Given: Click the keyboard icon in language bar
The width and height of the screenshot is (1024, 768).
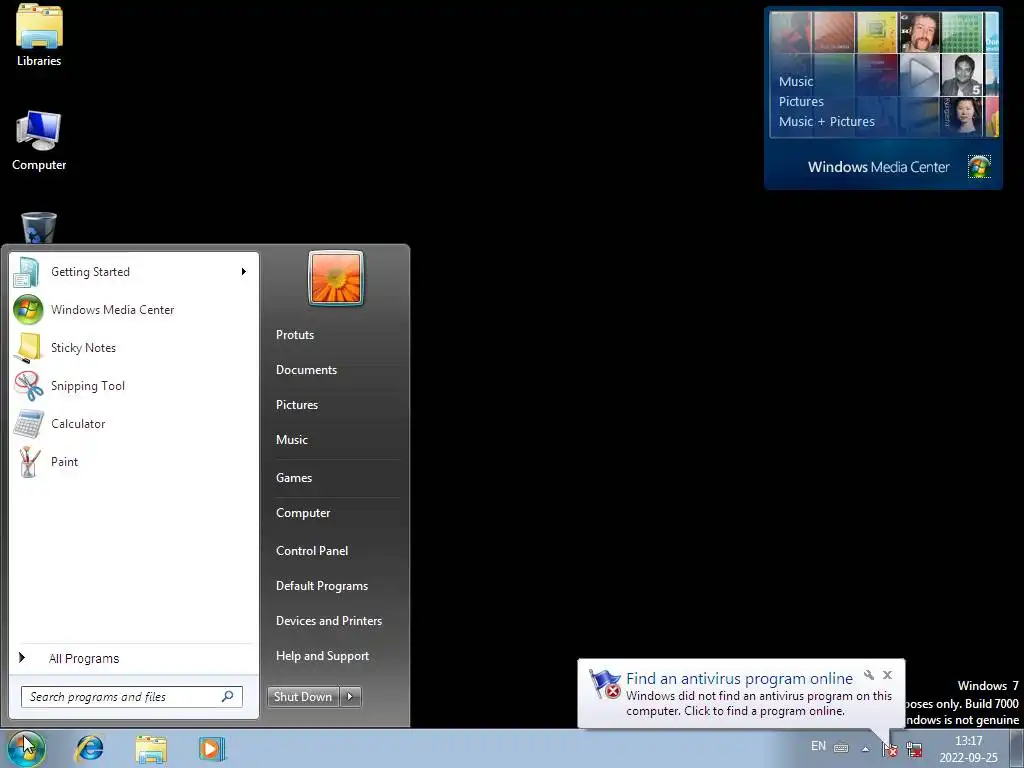Looking at the screenshot, I should pos(841,748).
